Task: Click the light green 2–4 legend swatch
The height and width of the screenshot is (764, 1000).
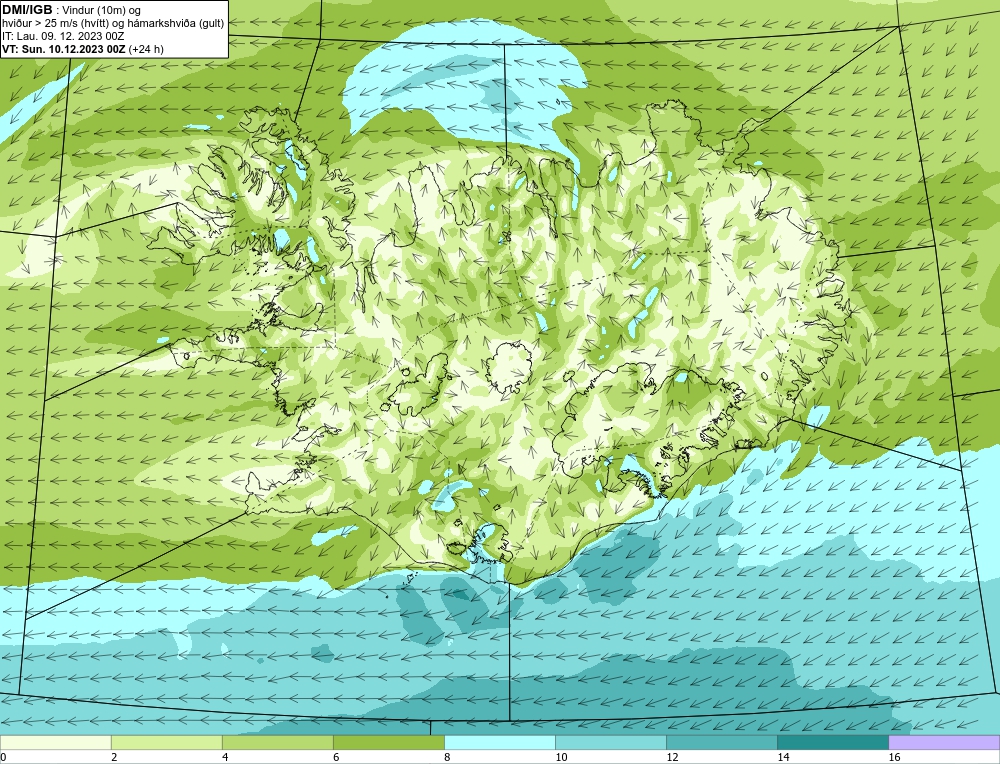Action: point(166,742)
